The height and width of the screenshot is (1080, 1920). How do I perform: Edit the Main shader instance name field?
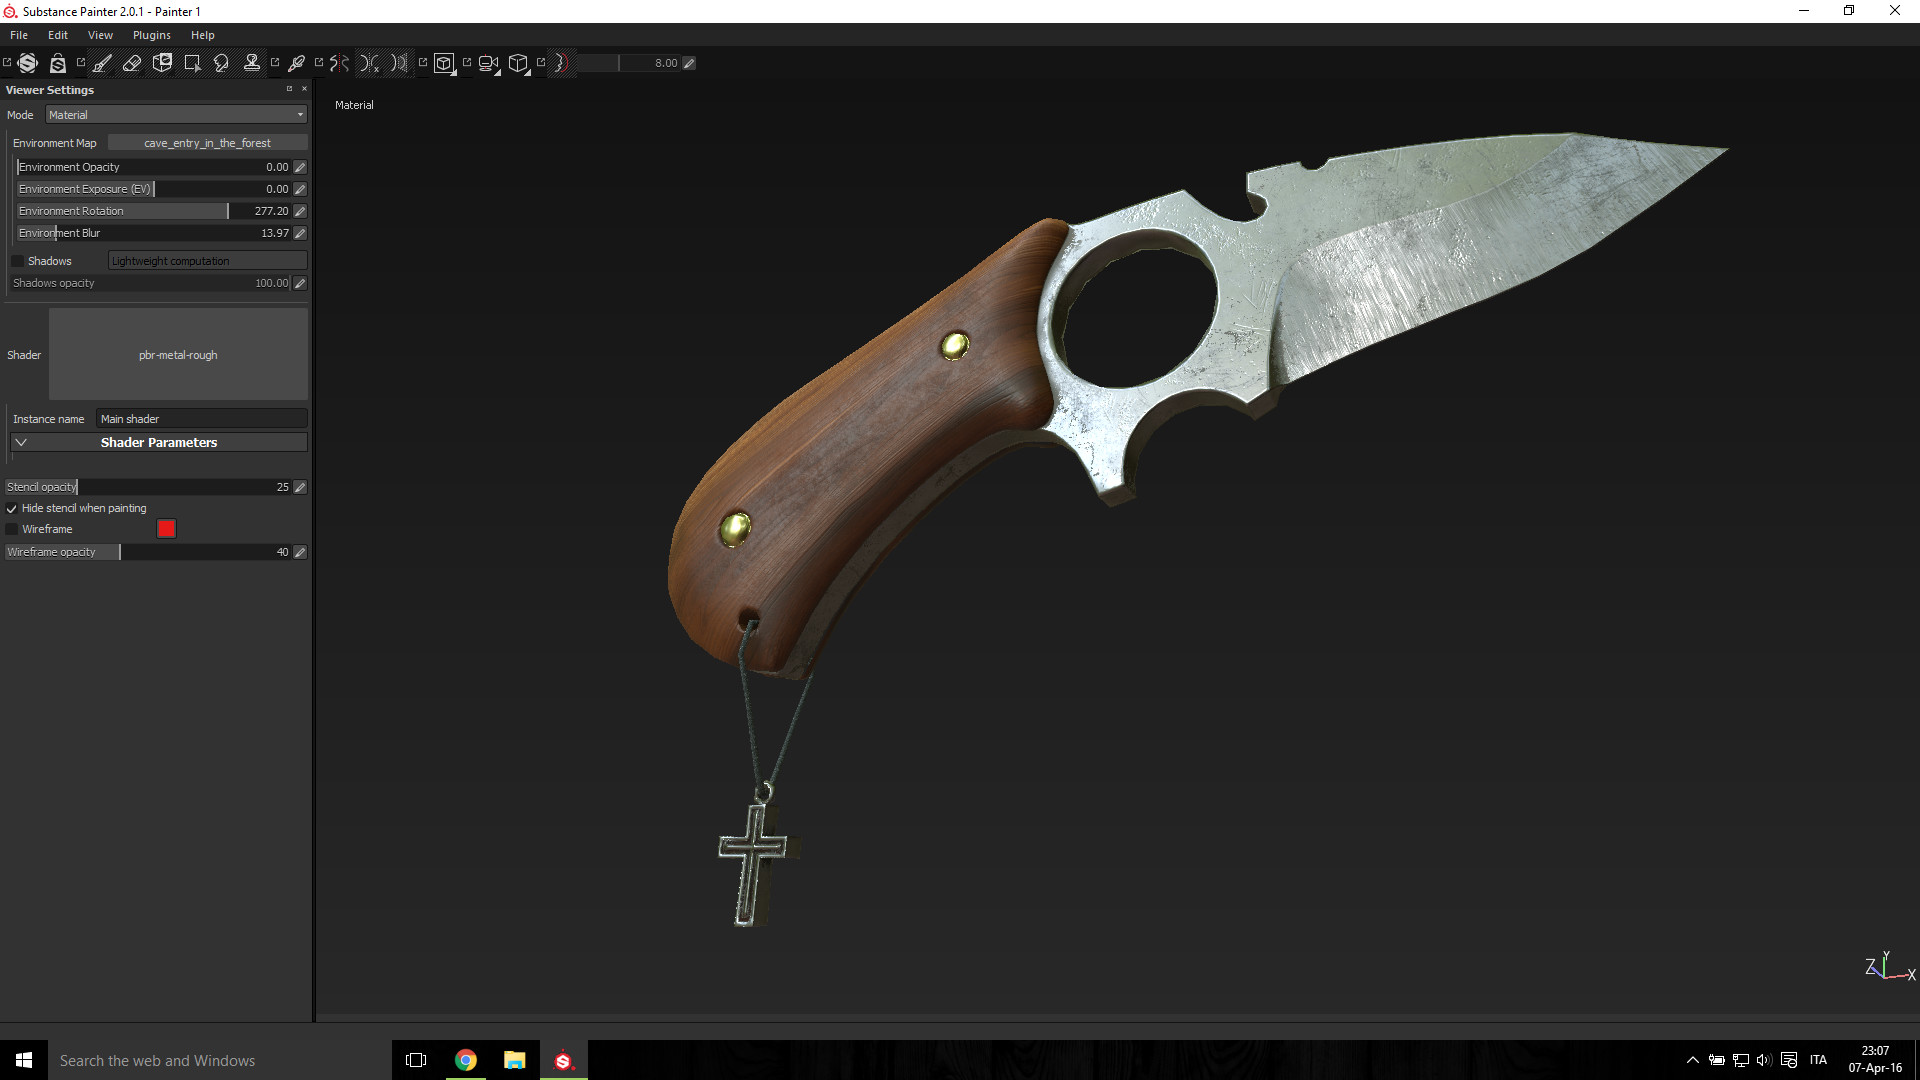(200, 418)
